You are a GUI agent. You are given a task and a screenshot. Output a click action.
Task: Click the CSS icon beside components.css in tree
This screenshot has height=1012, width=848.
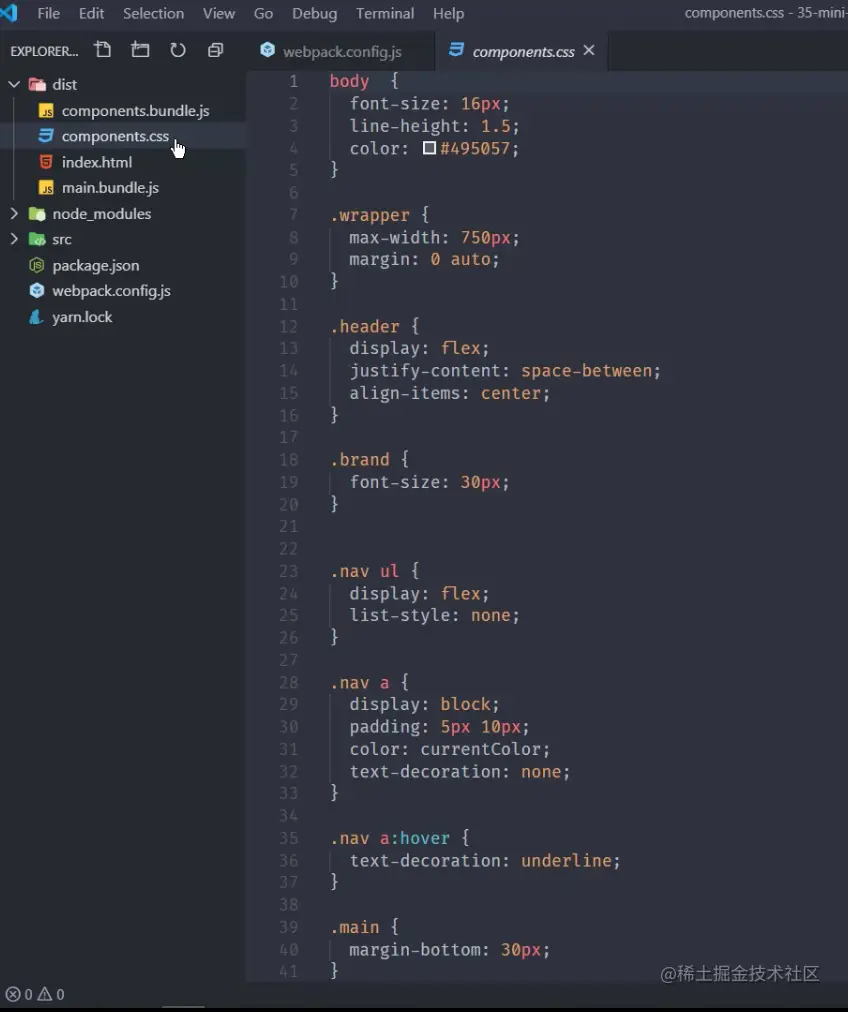[46, 136]
